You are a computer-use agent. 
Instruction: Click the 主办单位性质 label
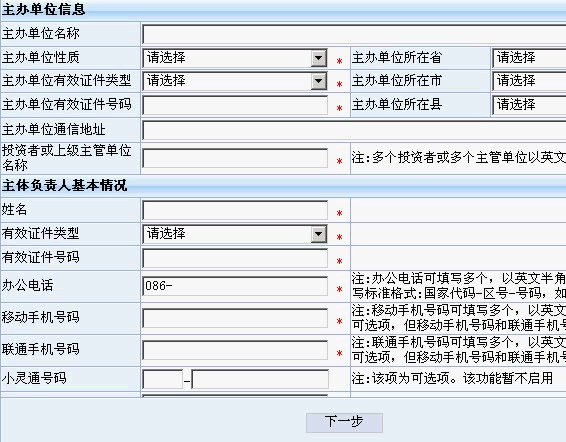[x=40, y=58]
